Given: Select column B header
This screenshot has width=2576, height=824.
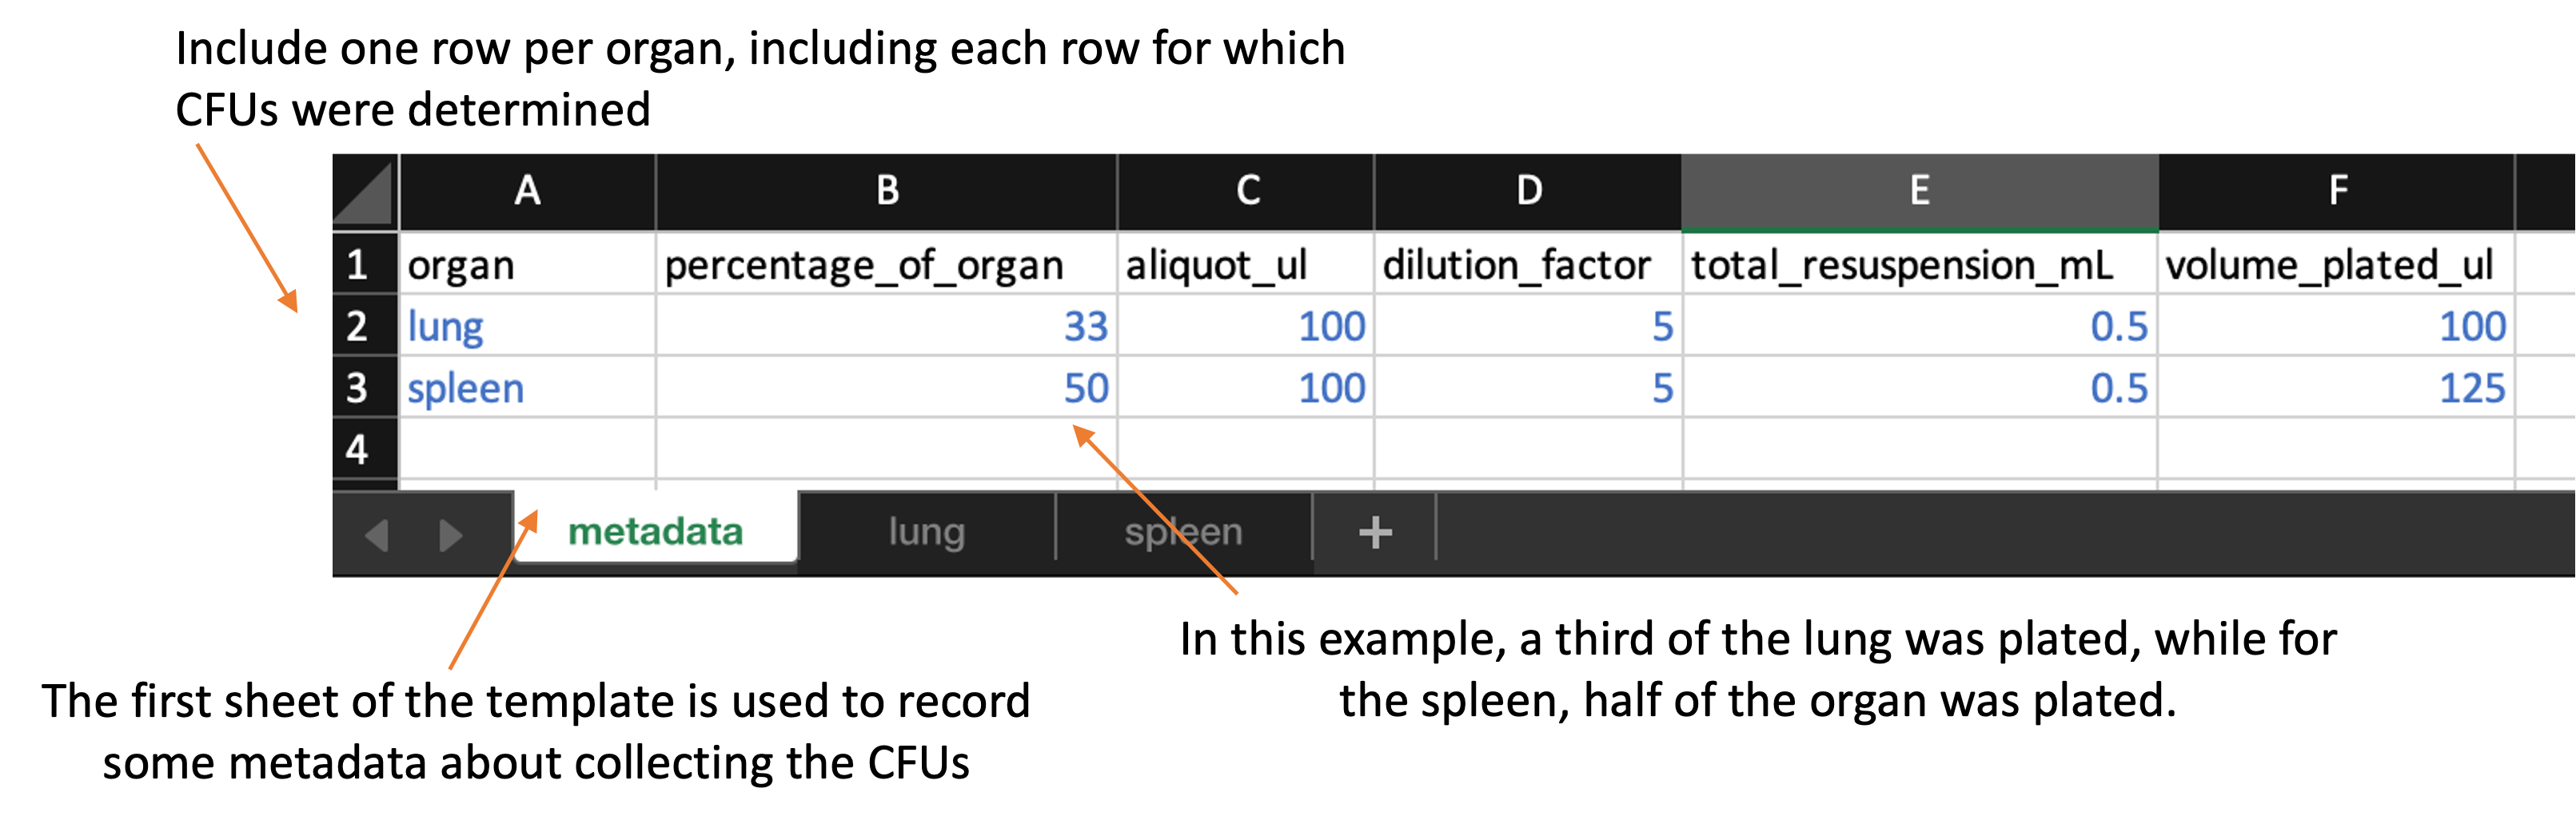Looking at the screenshot, I should coord(886,191).
